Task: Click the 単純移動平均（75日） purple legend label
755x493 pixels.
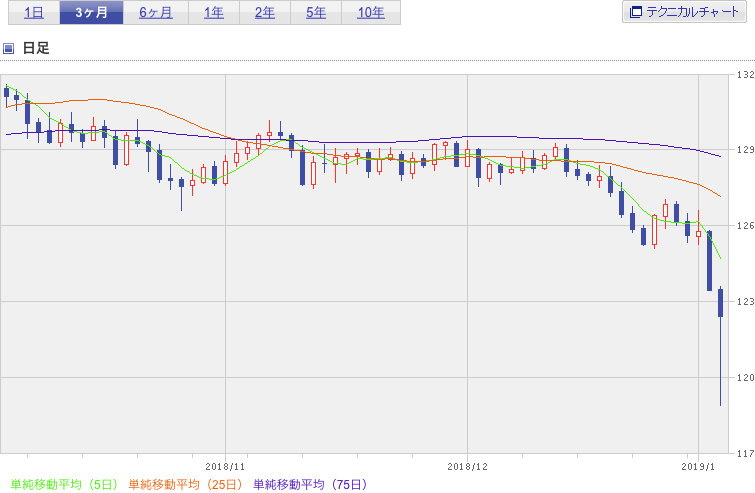Action: click(x=310, y=484)
